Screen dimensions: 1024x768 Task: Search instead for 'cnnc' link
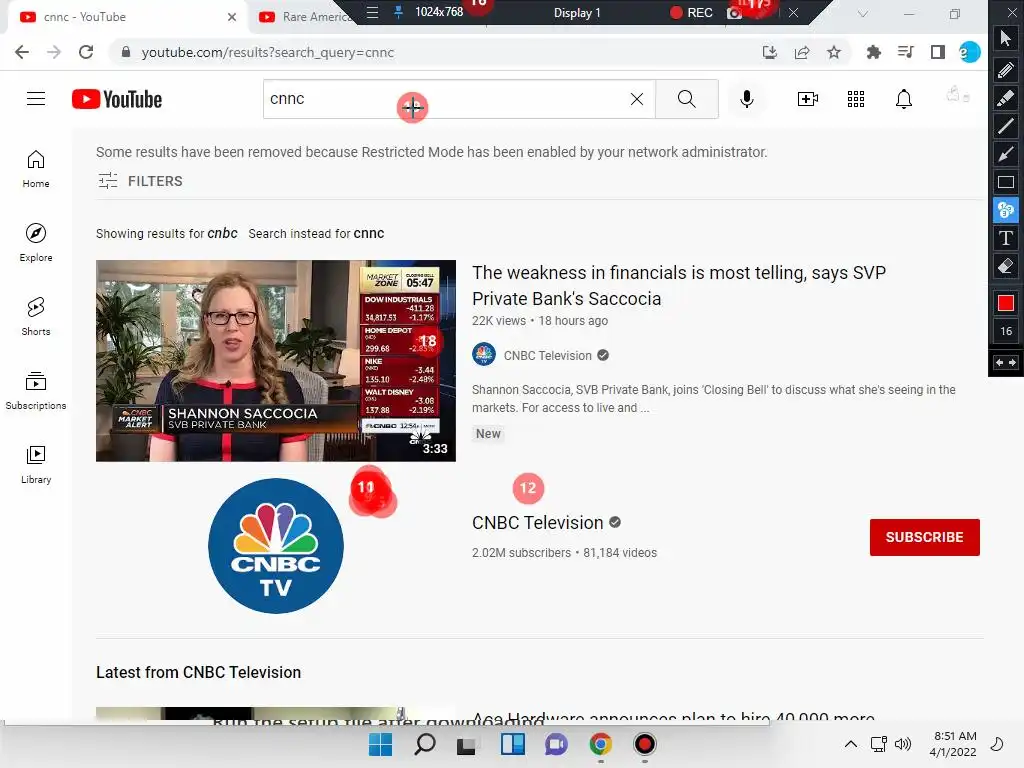(316, 233)
